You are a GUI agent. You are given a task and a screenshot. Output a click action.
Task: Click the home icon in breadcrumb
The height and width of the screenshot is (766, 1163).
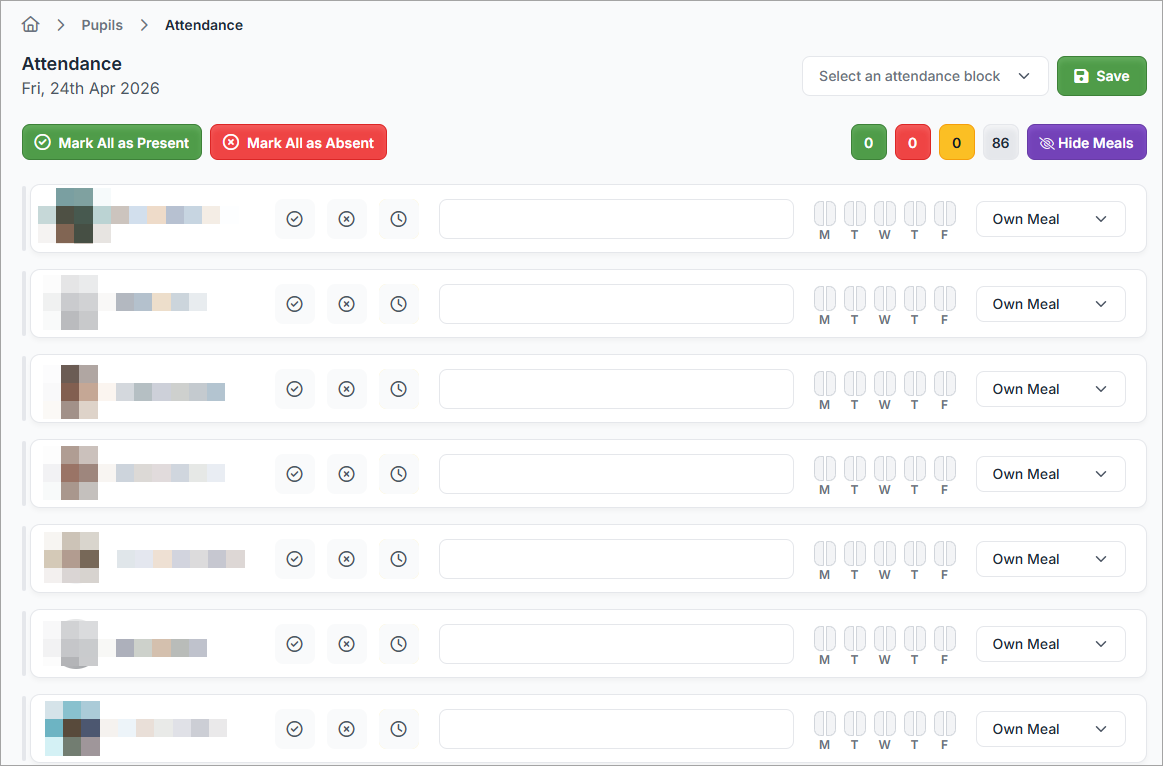(x=31, y=25)
